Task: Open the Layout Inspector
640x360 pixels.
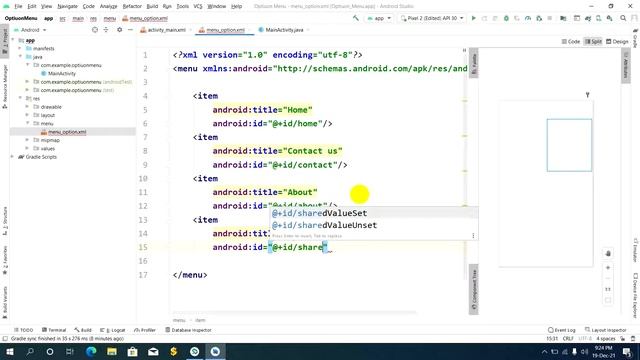Action: 606,330
